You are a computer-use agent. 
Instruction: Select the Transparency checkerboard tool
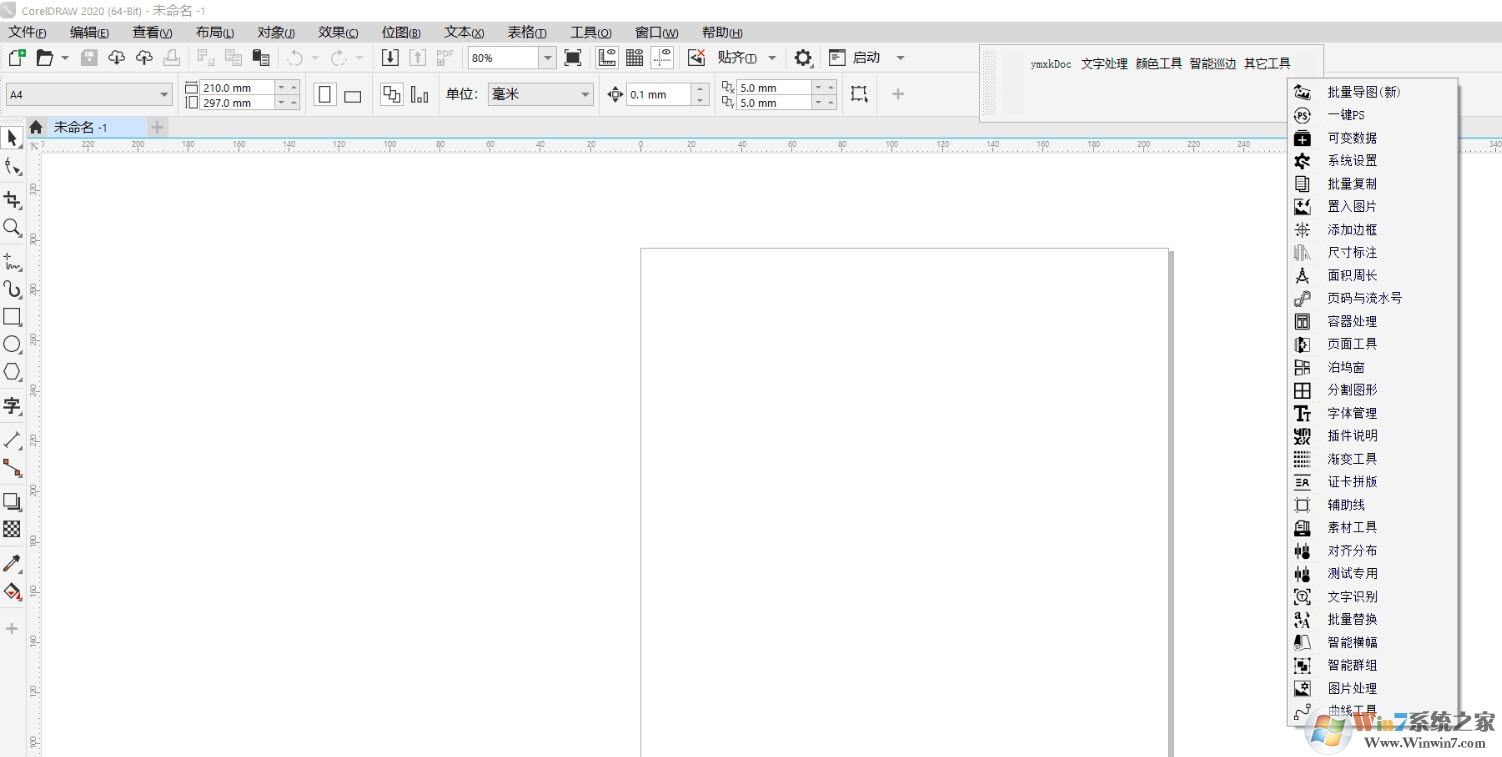[x=12, y=529]
